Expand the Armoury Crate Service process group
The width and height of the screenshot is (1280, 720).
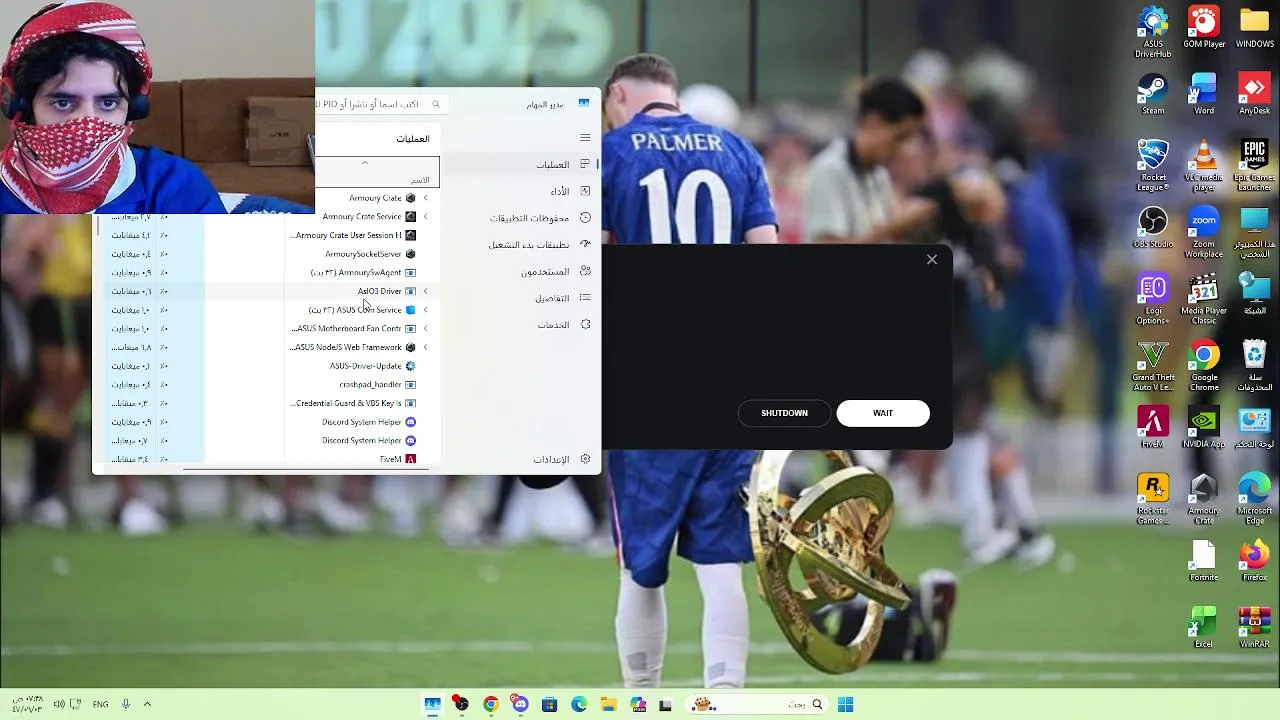[425, 216]
